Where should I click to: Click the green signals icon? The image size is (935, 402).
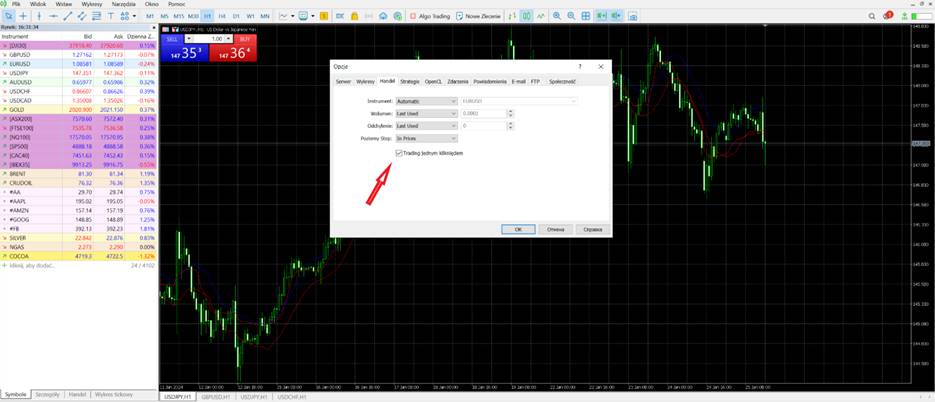point(398,16)
